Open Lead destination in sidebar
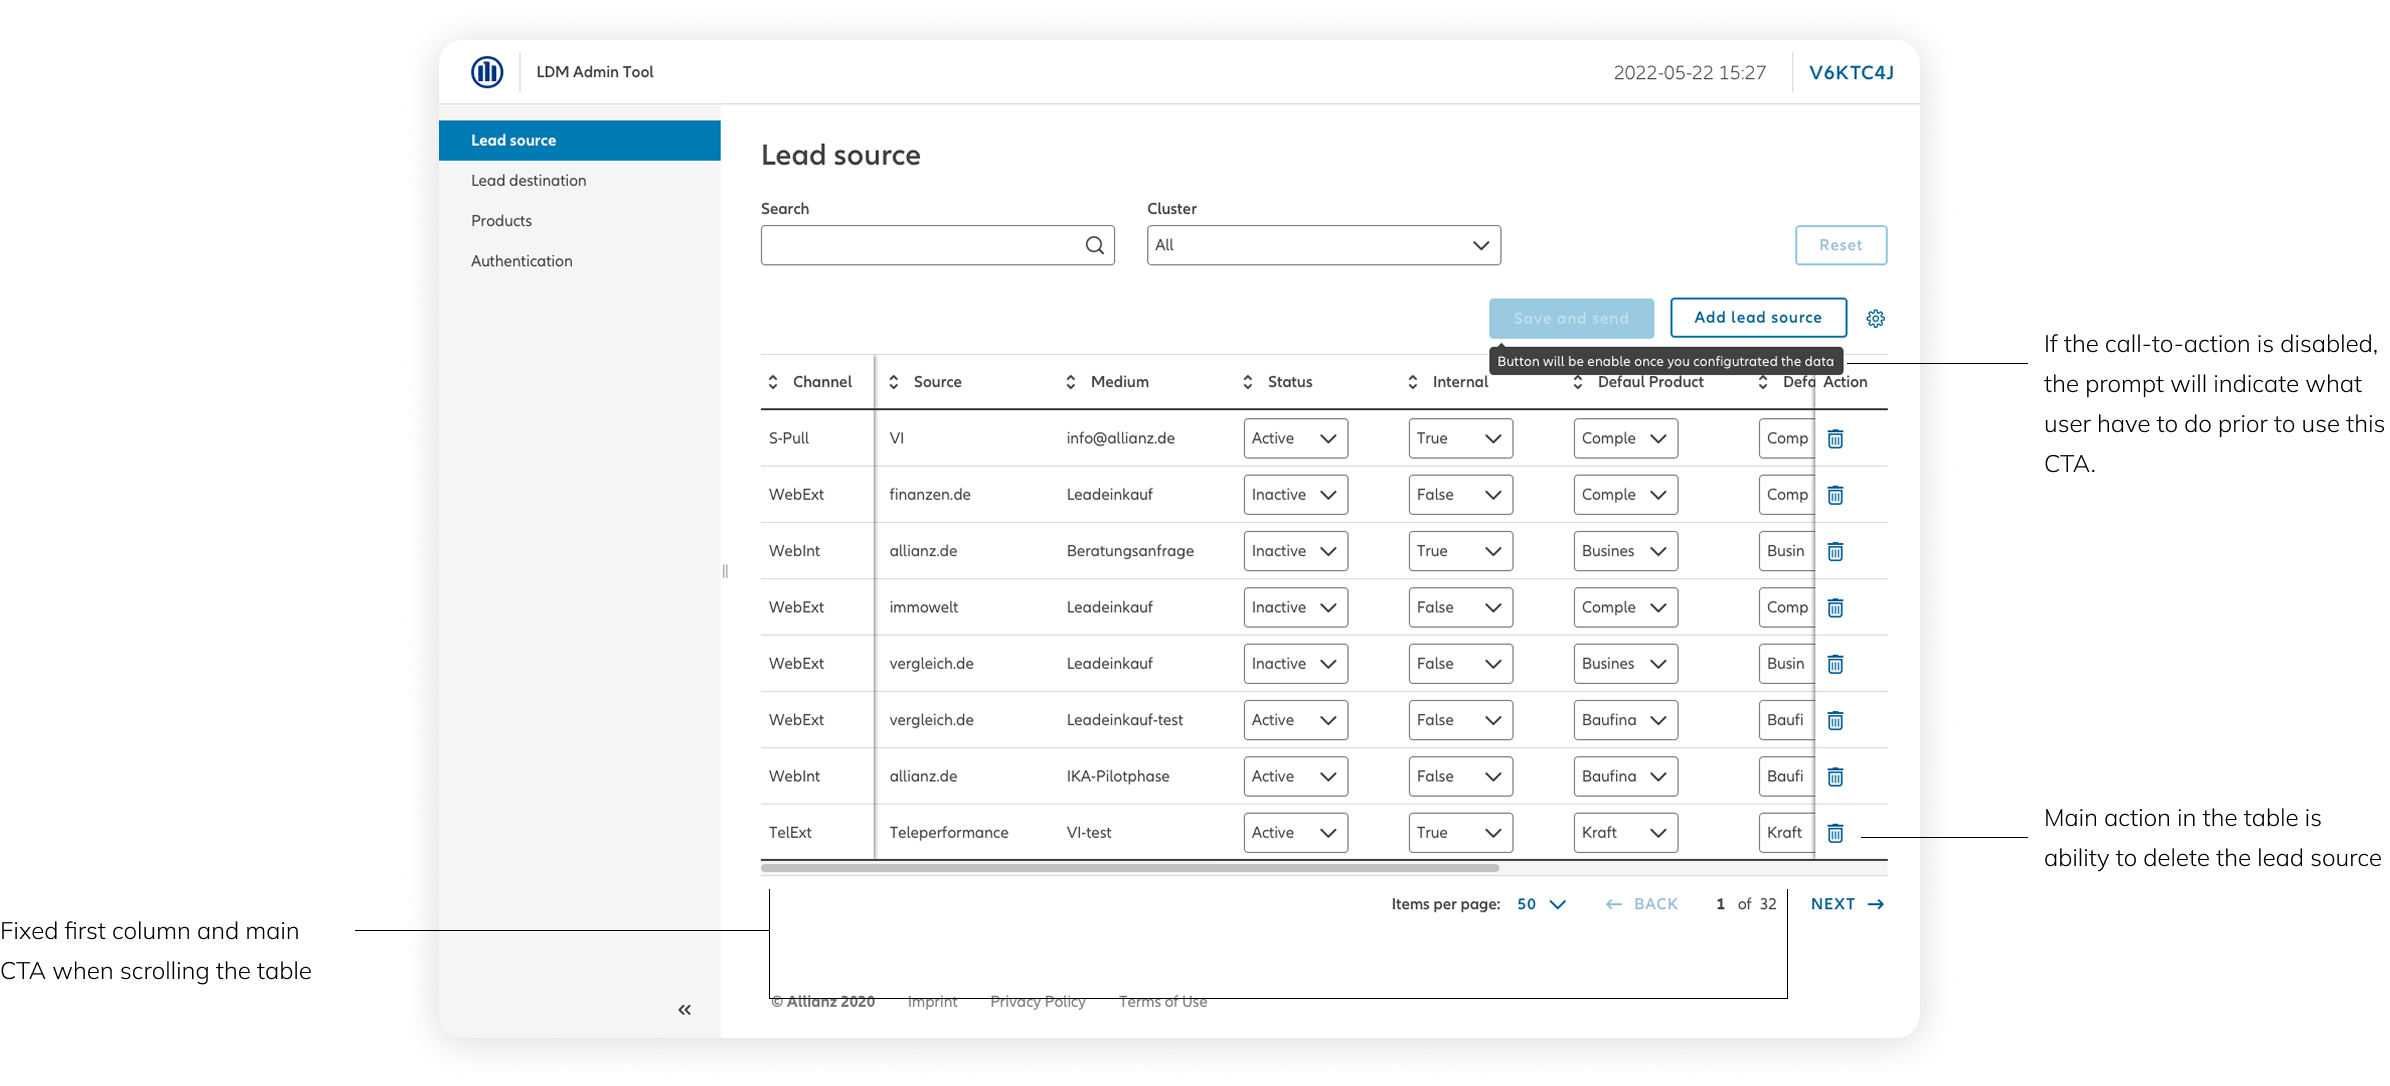This screenshot has width=2390, height=1086. (528, 181)
